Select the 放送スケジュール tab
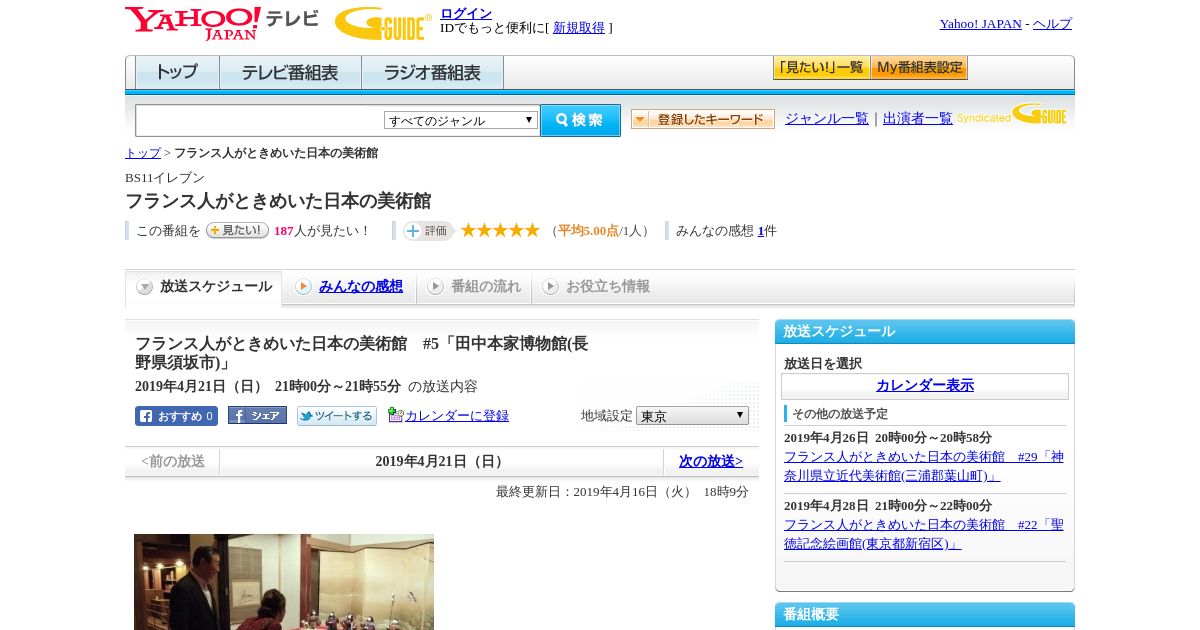 (x=204, y=287)
